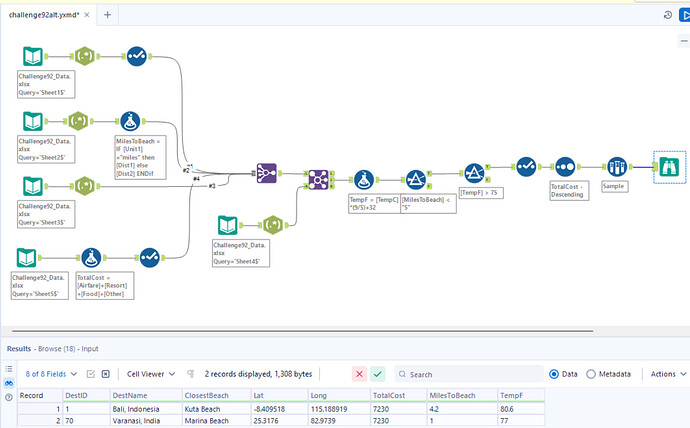Select the Data radio button

click(x=554, y=374)
